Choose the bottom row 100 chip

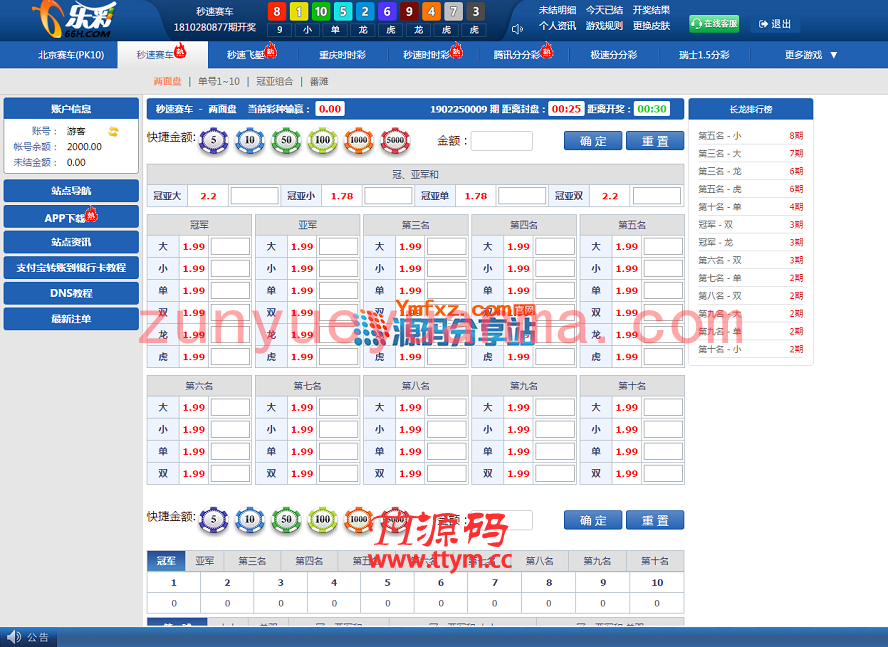point(322,520)
